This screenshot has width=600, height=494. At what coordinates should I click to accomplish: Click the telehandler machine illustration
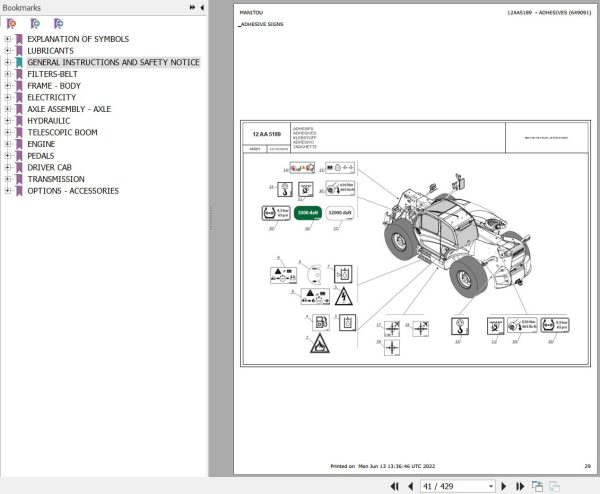(457, 237)
